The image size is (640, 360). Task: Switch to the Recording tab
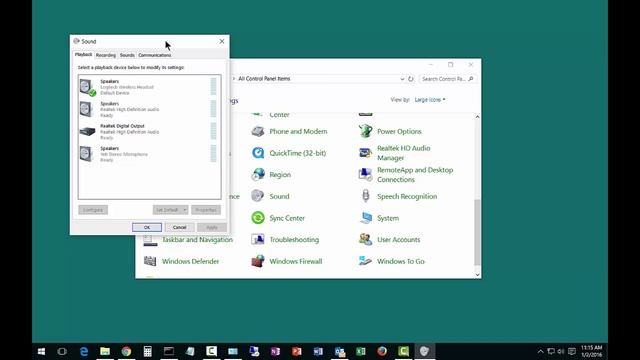(106, 55)
